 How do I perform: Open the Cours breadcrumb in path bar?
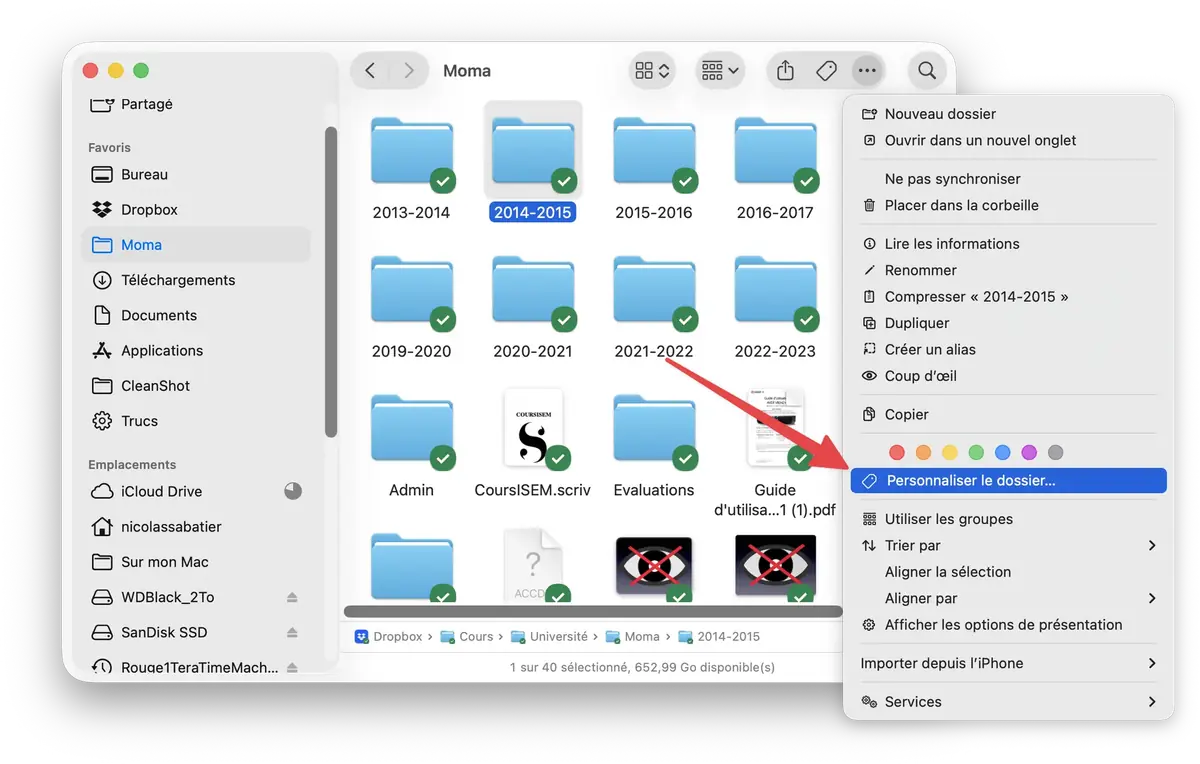click(x=477, y=636)
